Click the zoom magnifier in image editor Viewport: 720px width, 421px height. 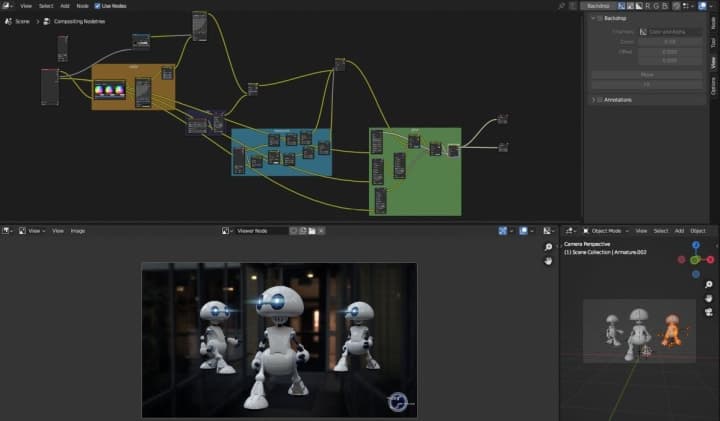point(548,247)
